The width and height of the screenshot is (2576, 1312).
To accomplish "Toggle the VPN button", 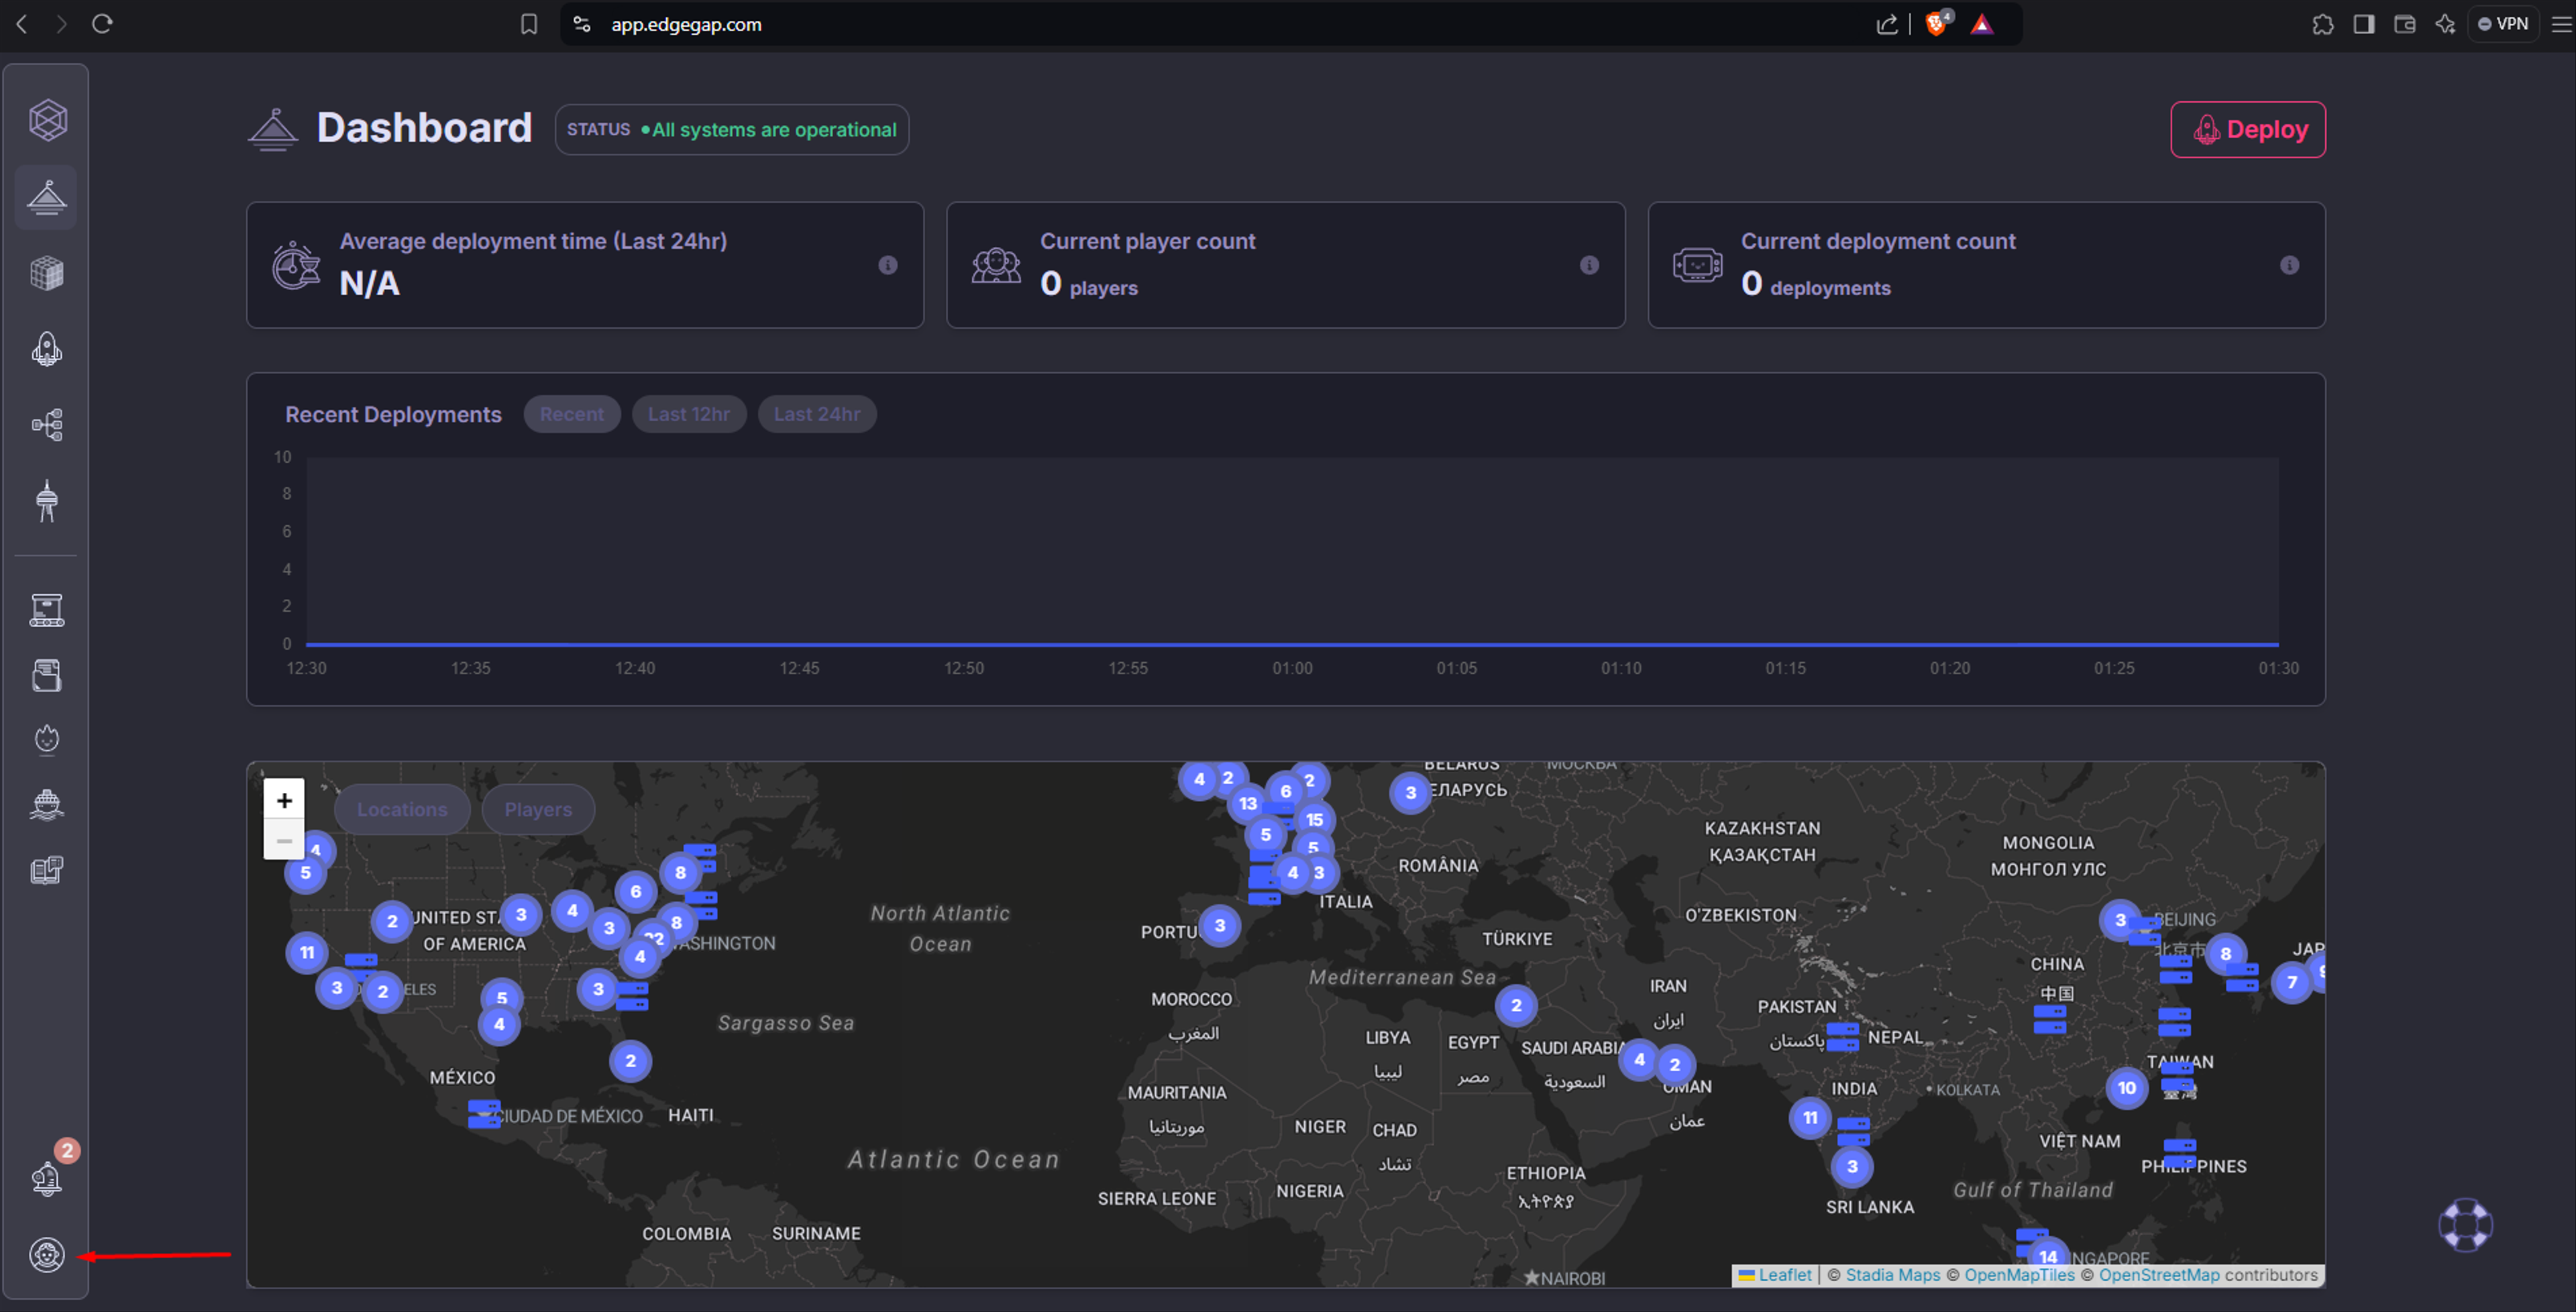I will [x=2503, y=24].
